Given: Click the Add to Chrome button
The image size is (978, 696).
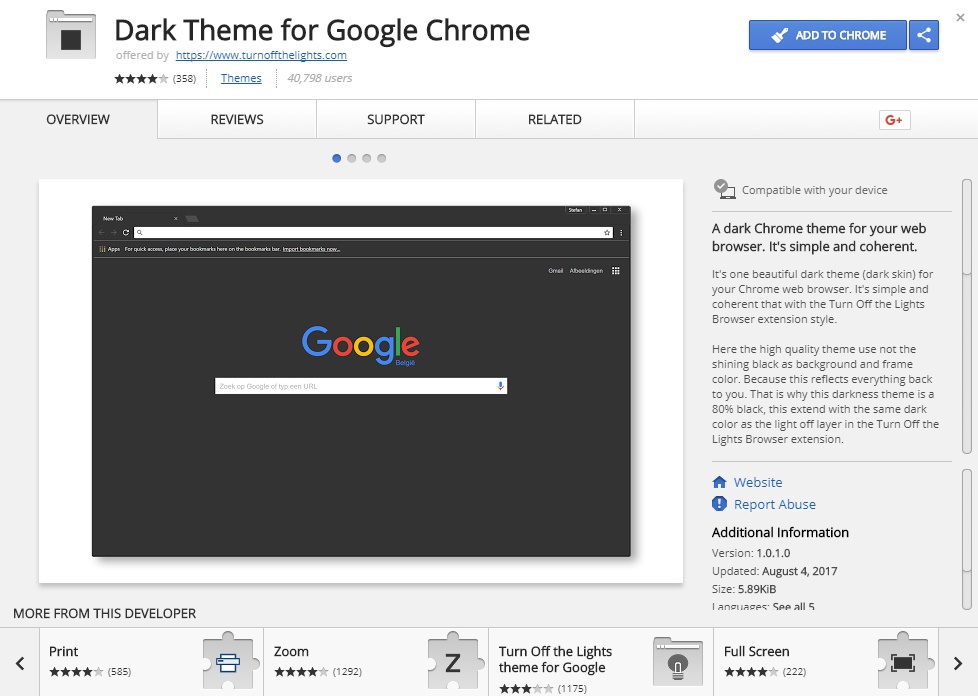Looking at the screenshot, I should pyautogui.click(x=828, y=35).
